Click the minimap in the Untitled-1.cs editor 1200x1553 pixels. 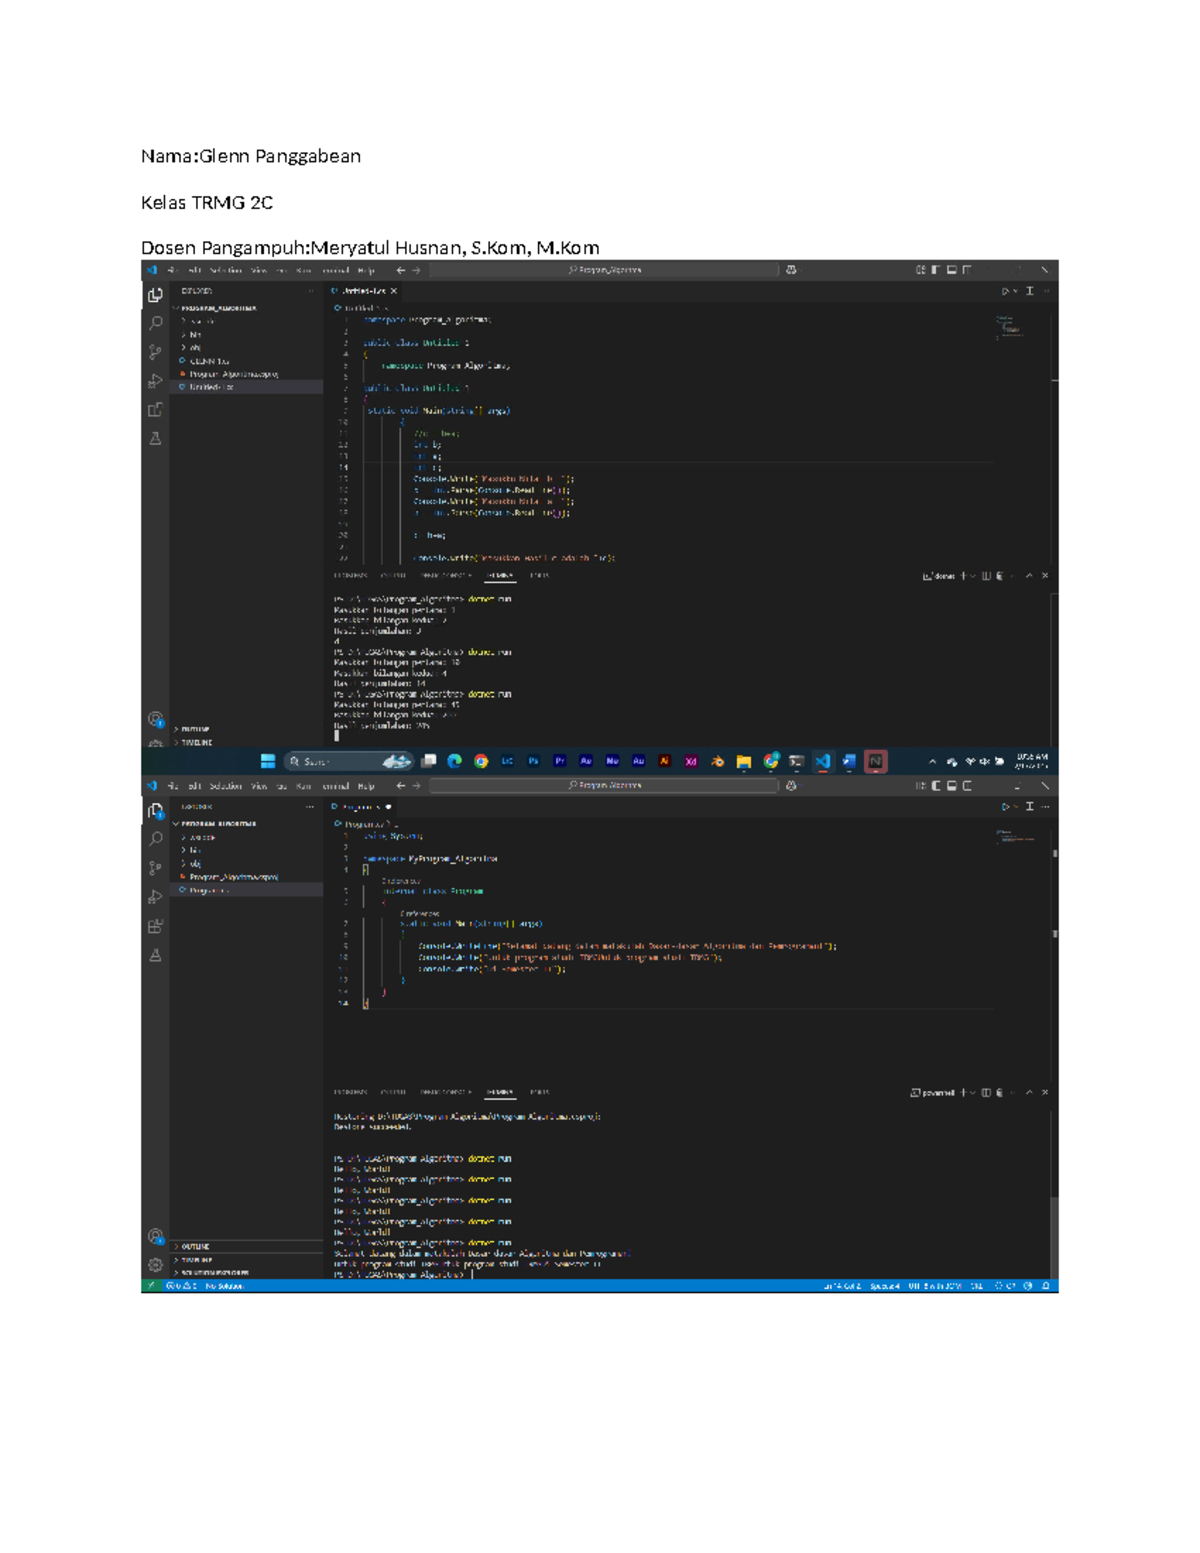point(1012,328)
